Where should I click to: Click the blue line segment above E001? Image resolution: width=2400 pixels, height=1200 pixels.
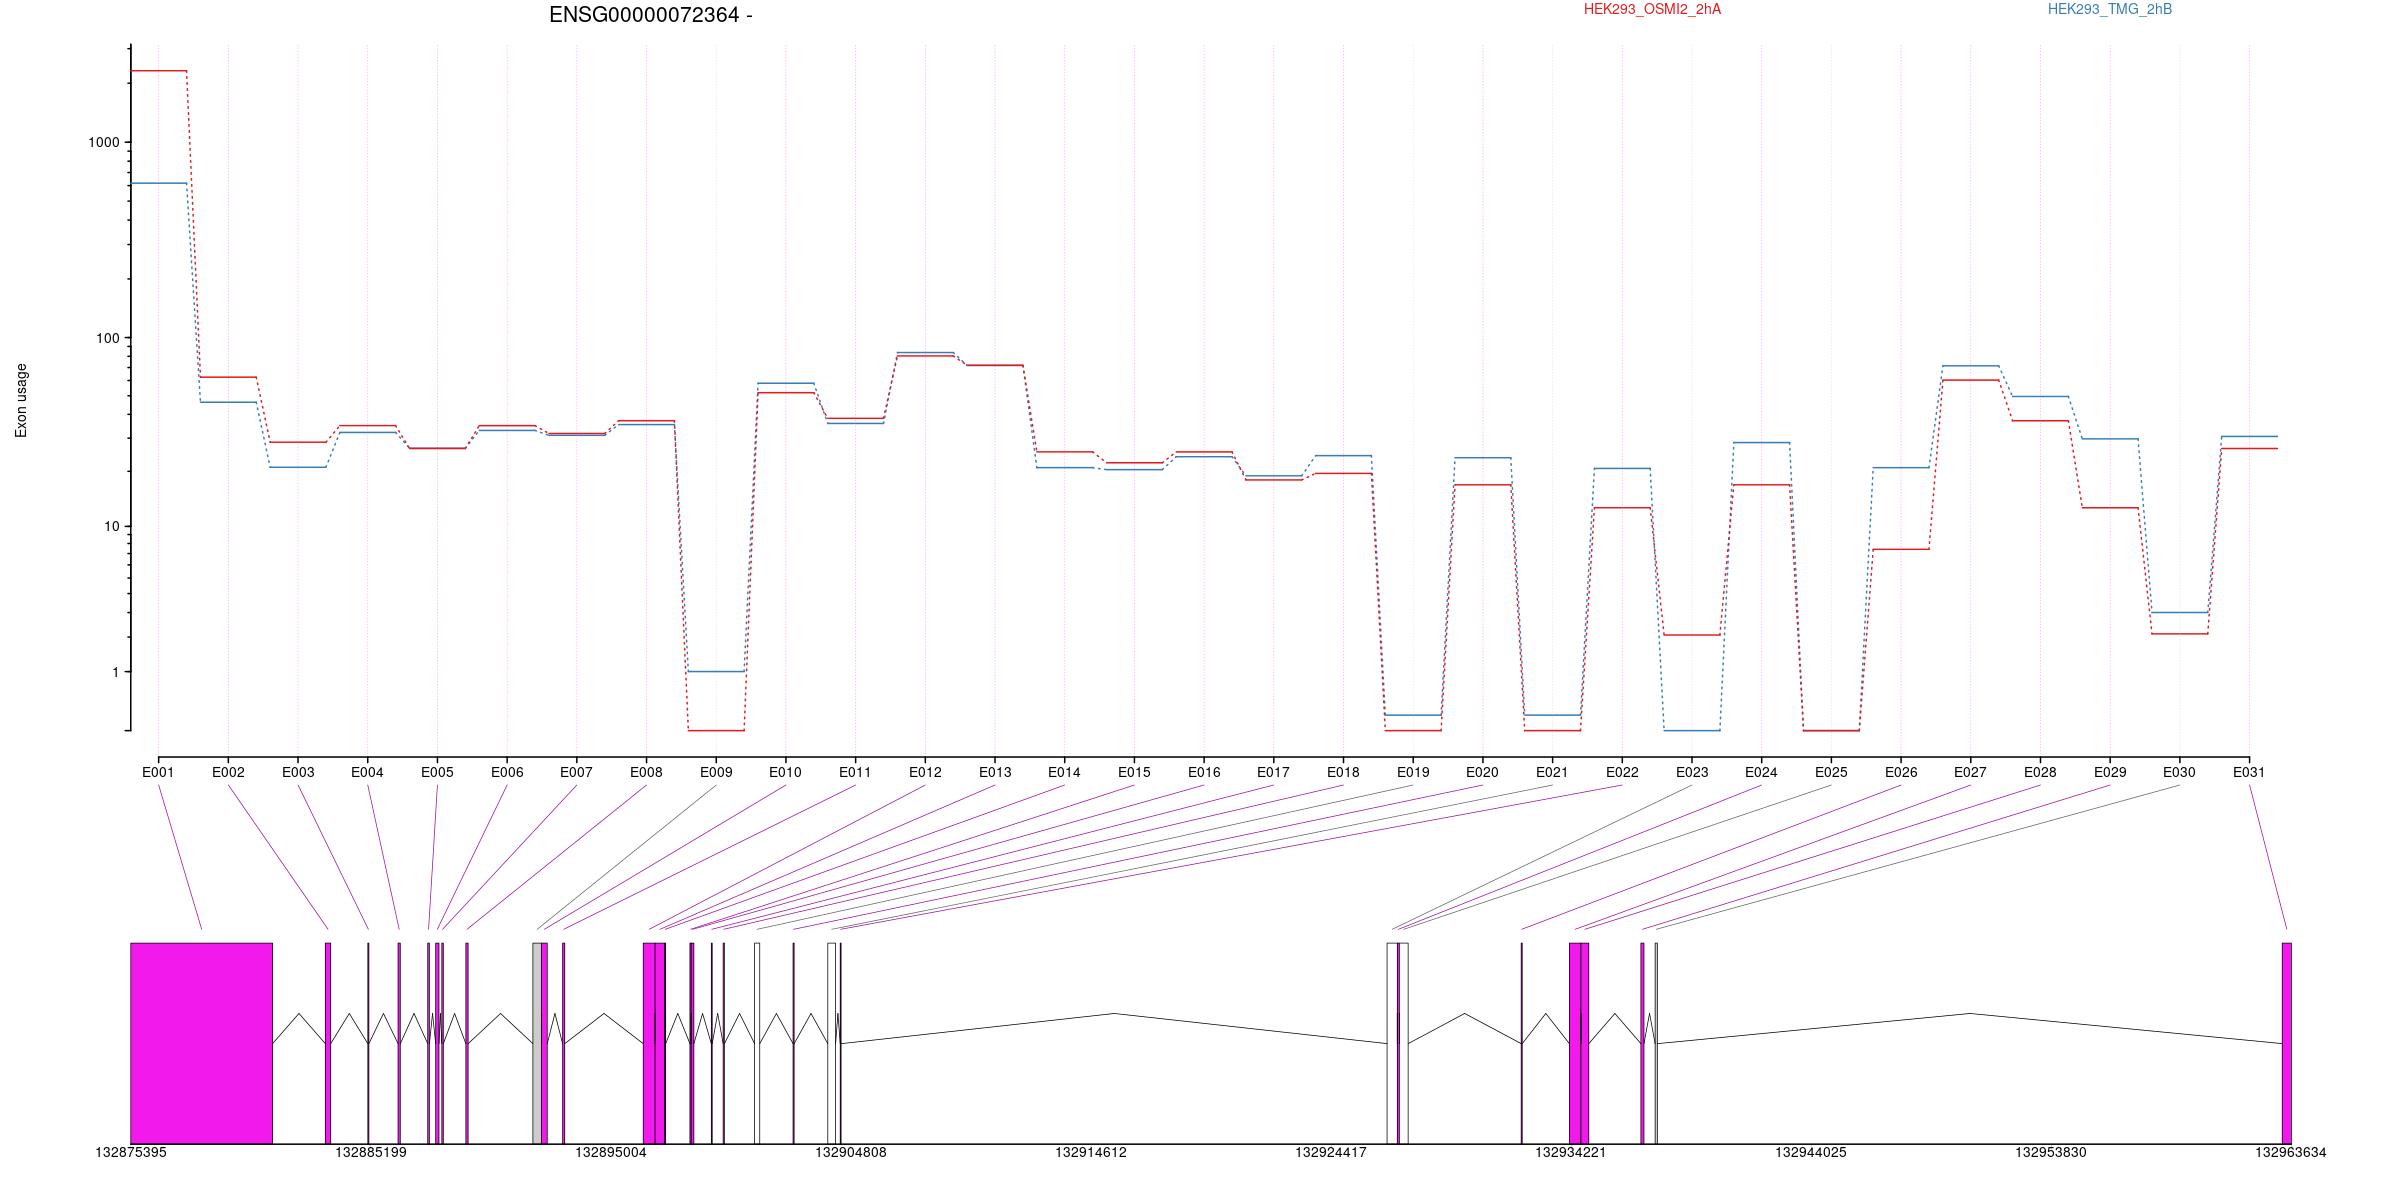(x=159, y=183)
